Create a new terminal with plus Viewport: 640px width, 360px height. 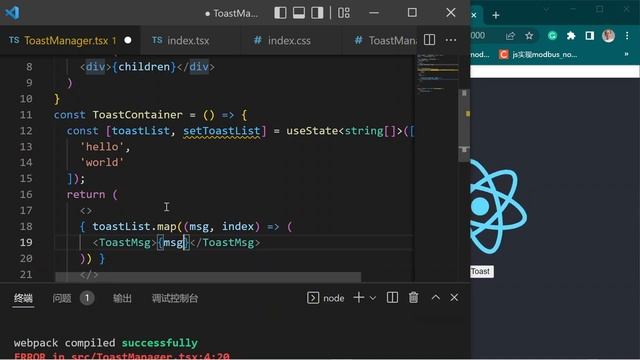pos(359,298)
